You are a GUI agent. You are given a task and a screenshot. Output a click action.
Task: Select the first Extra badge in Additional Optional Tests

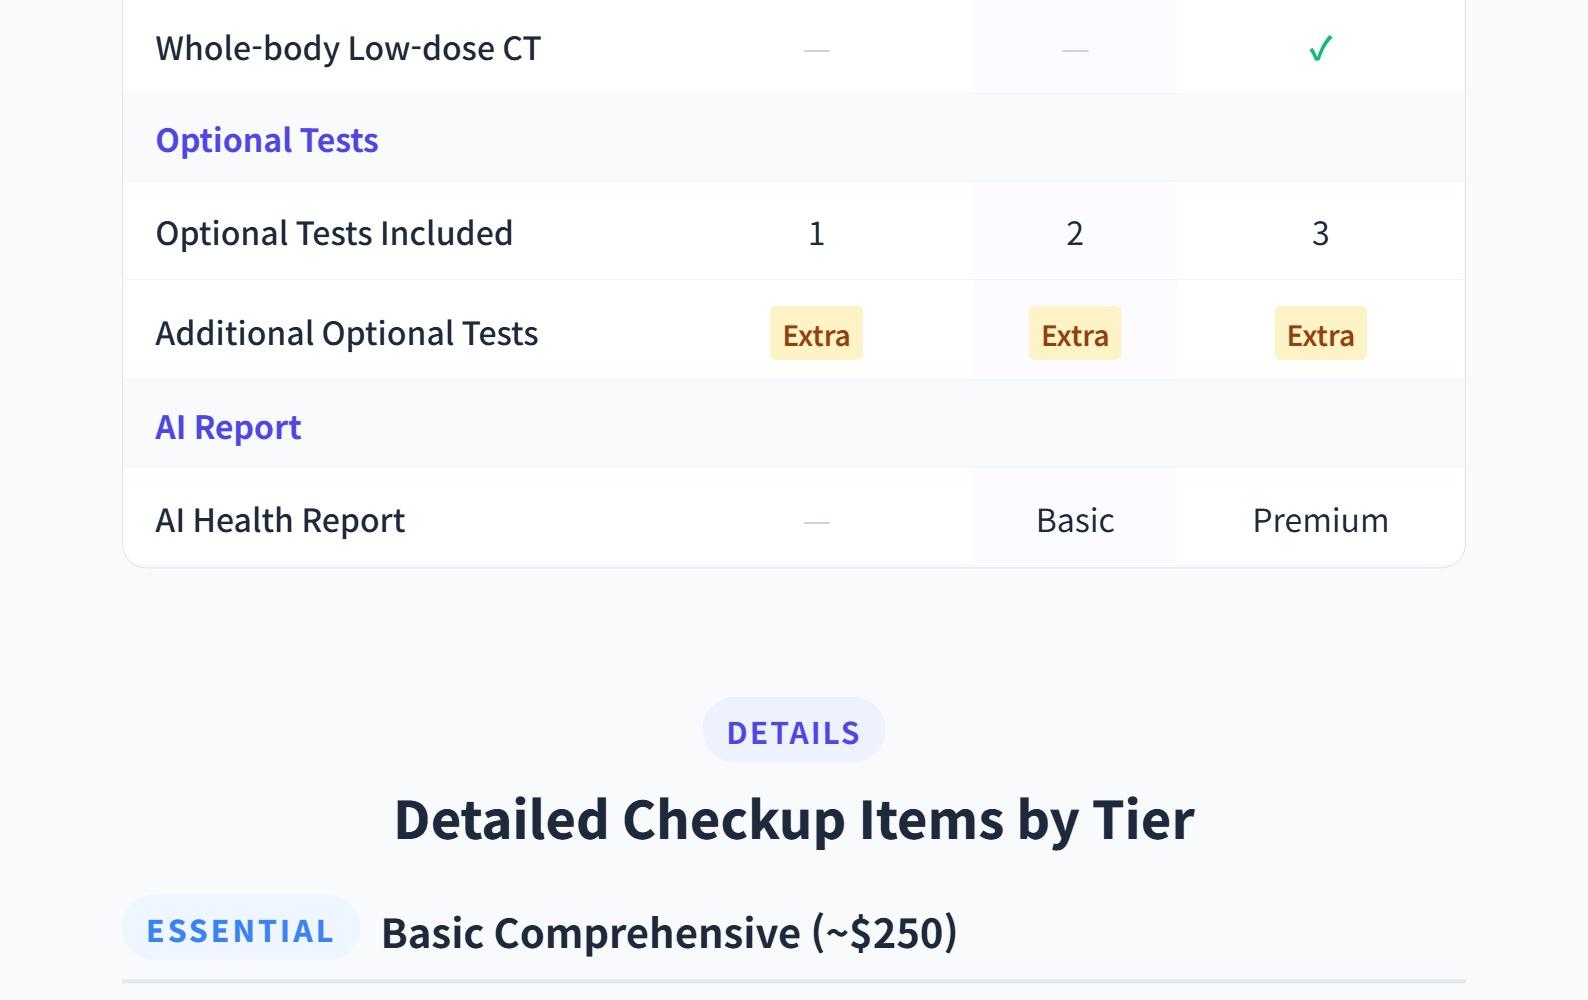click(x=816, y=334)
